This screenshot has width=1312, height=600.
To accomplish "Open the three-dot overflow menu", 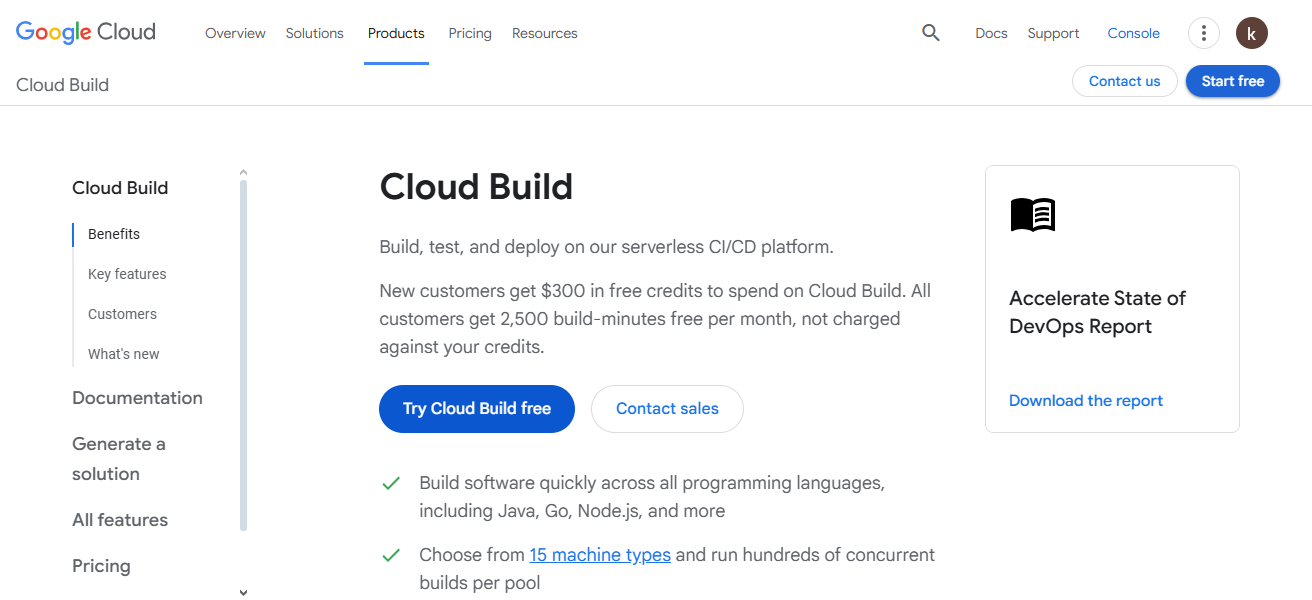I will 1203,33.
